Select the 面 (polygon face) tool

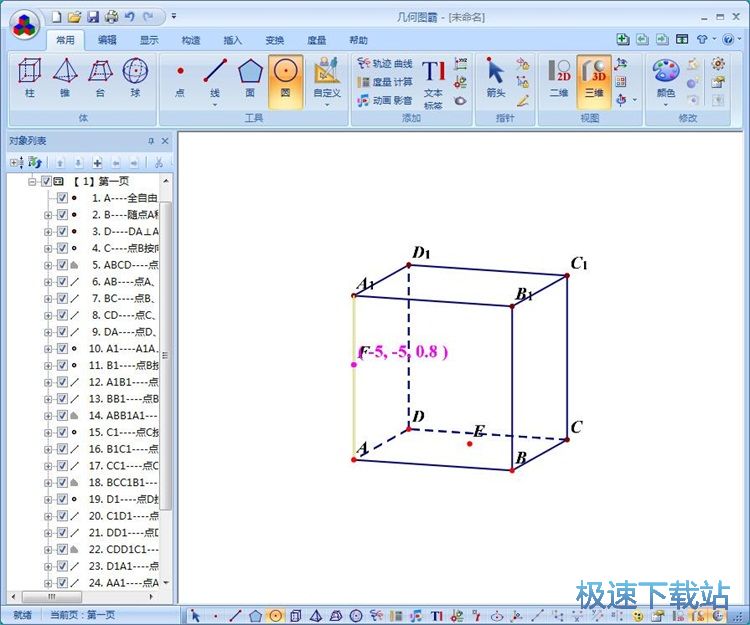coord(250,77)
